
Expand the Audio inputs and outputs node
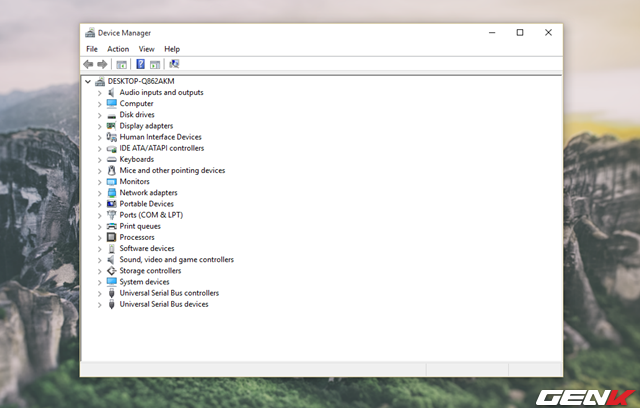click(x=100, y=93)
